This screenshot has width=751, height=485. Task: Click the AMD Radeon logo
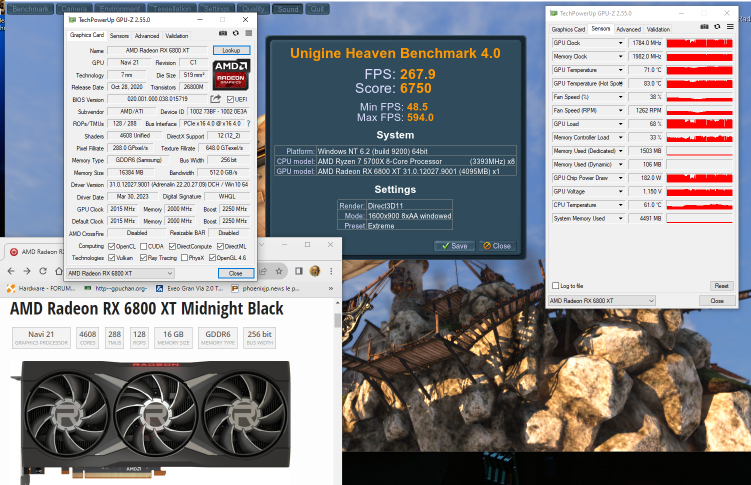pyautogui.click(x=231, y=75)
